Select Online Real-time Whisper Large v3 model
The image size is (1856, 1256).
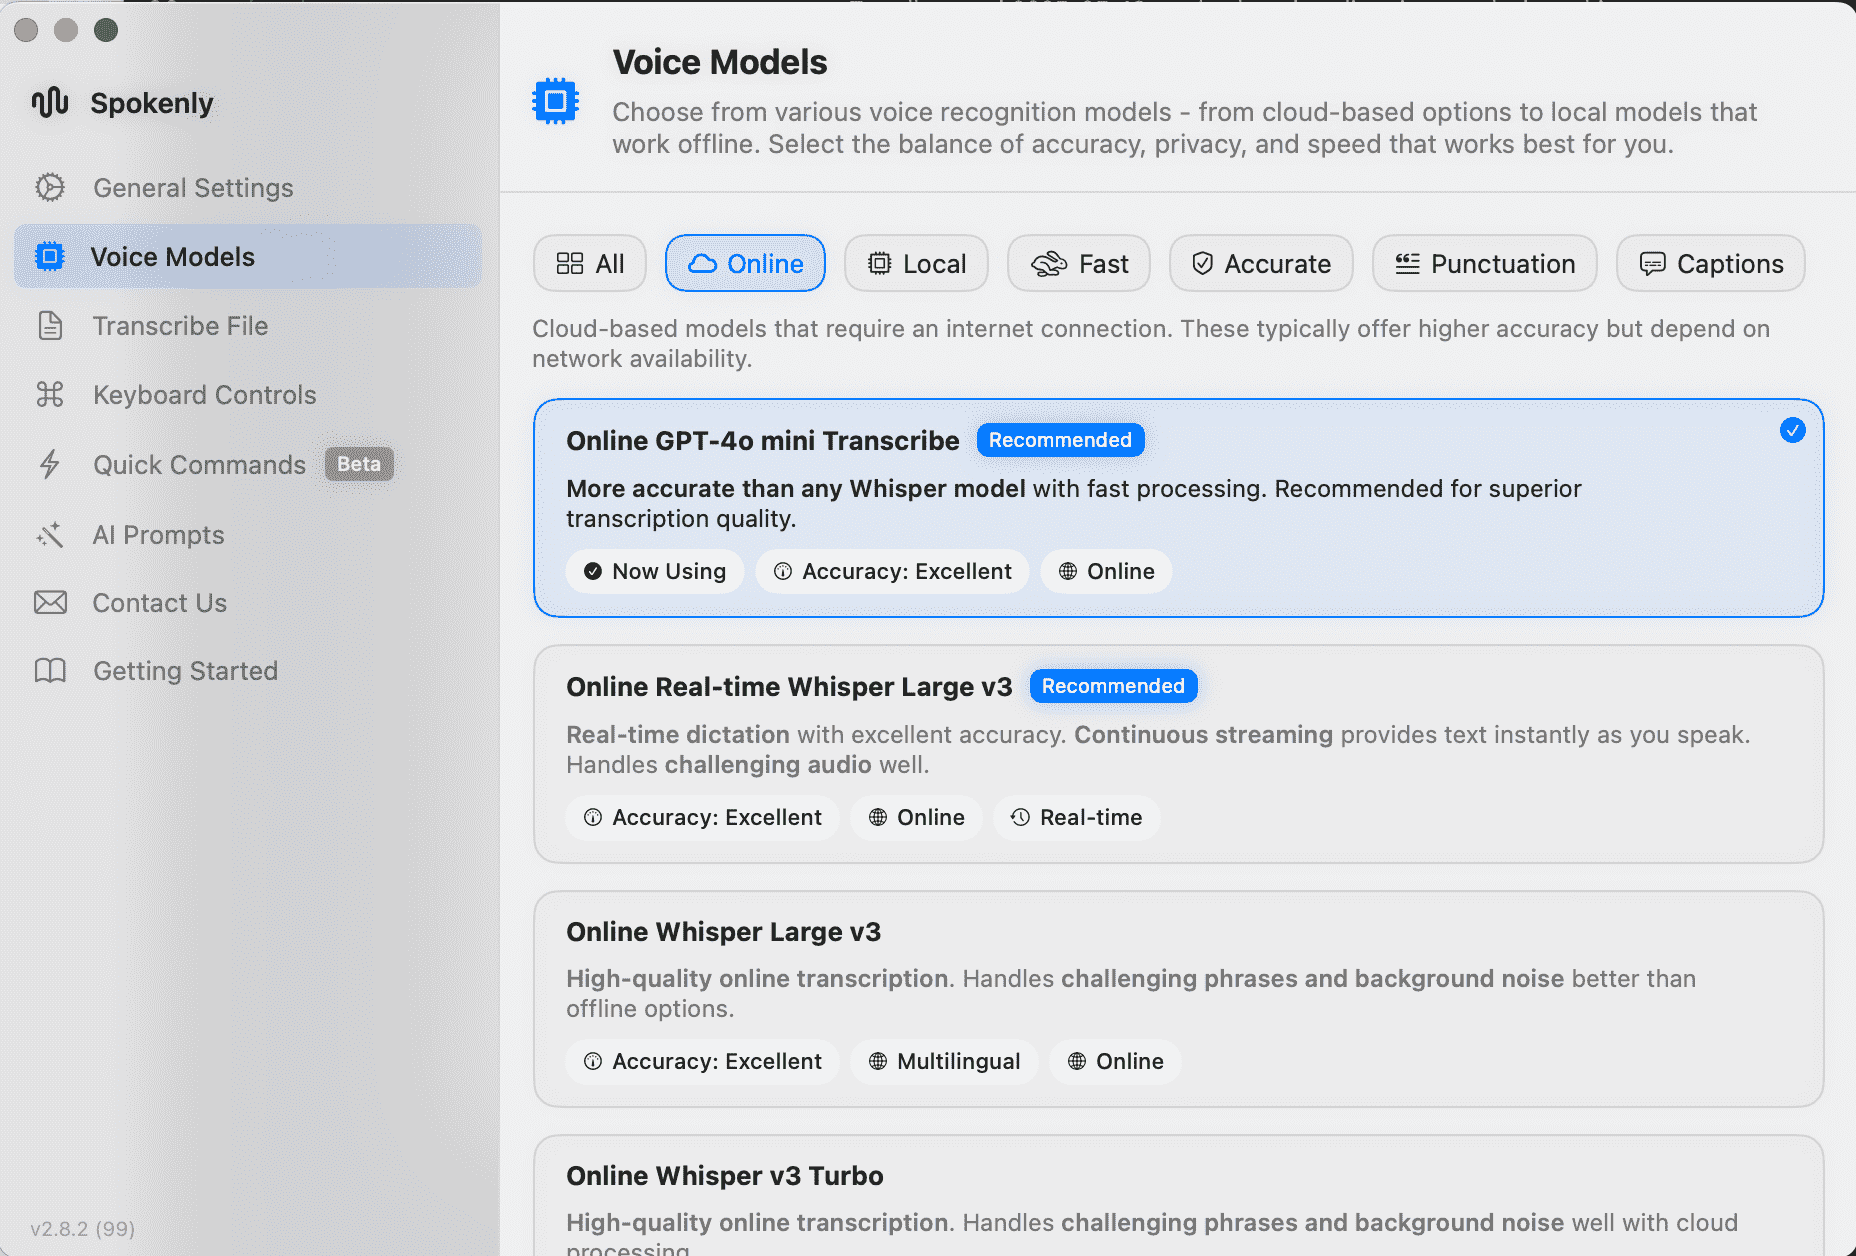1179,754
